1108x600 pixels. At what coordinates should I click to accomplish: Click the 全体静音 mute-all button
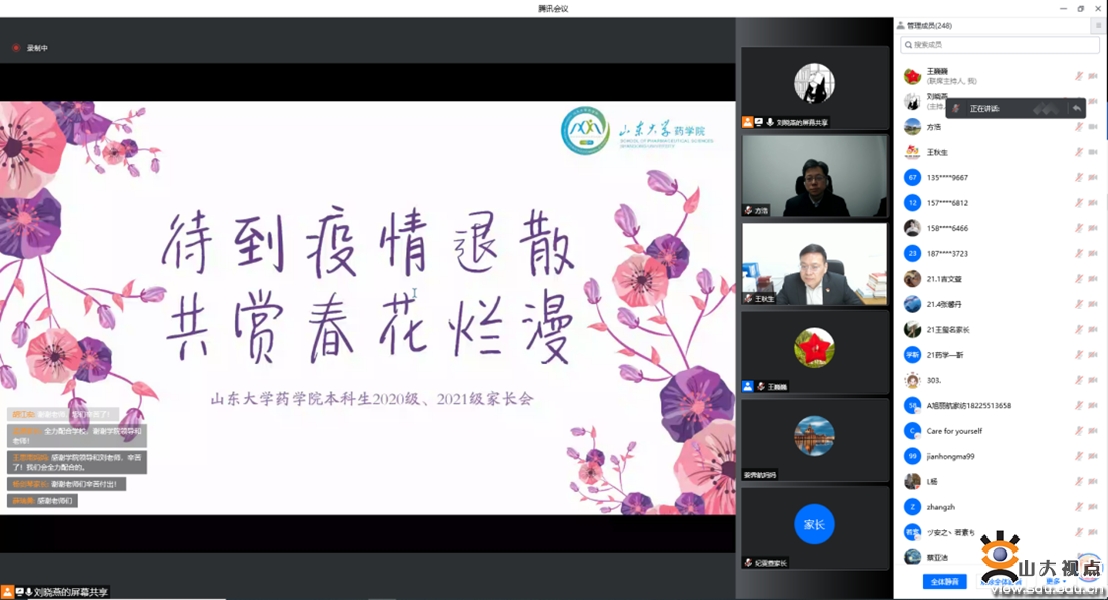click(x=944, y=581)
